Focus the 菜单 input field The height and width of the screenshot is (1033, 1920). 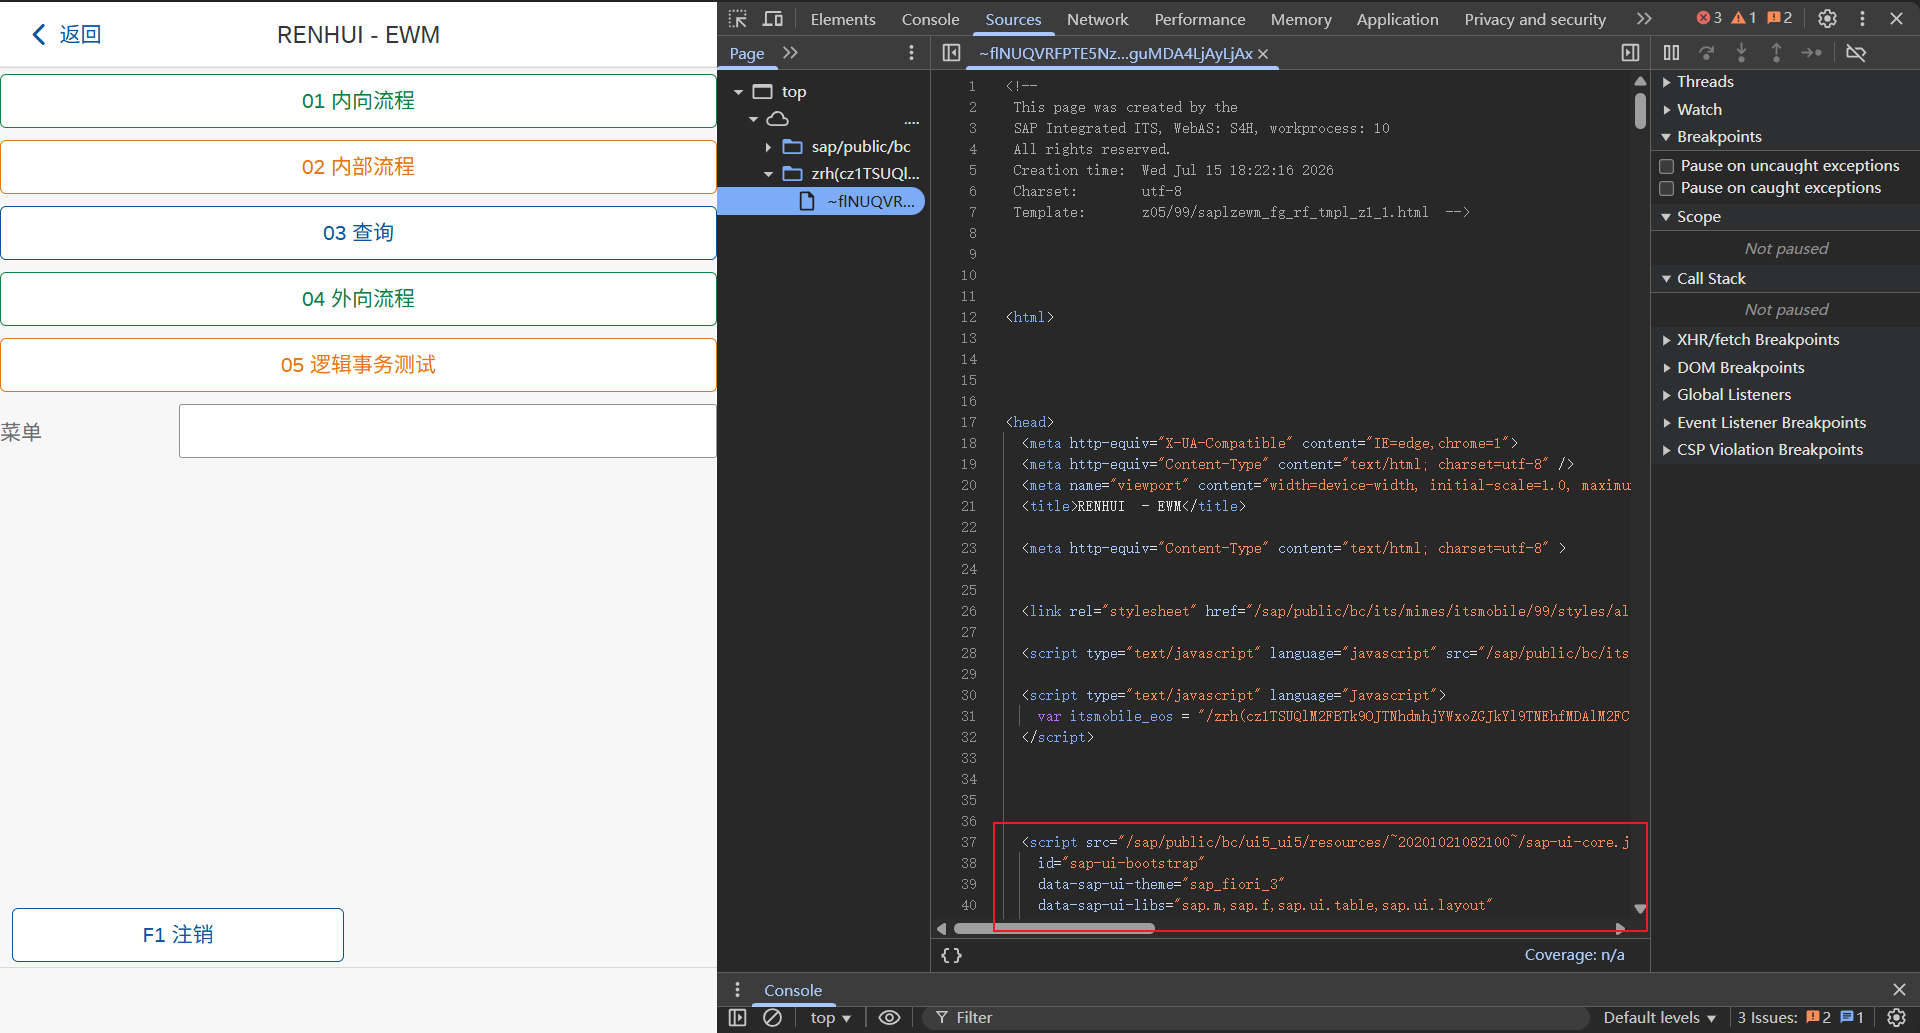447,431
